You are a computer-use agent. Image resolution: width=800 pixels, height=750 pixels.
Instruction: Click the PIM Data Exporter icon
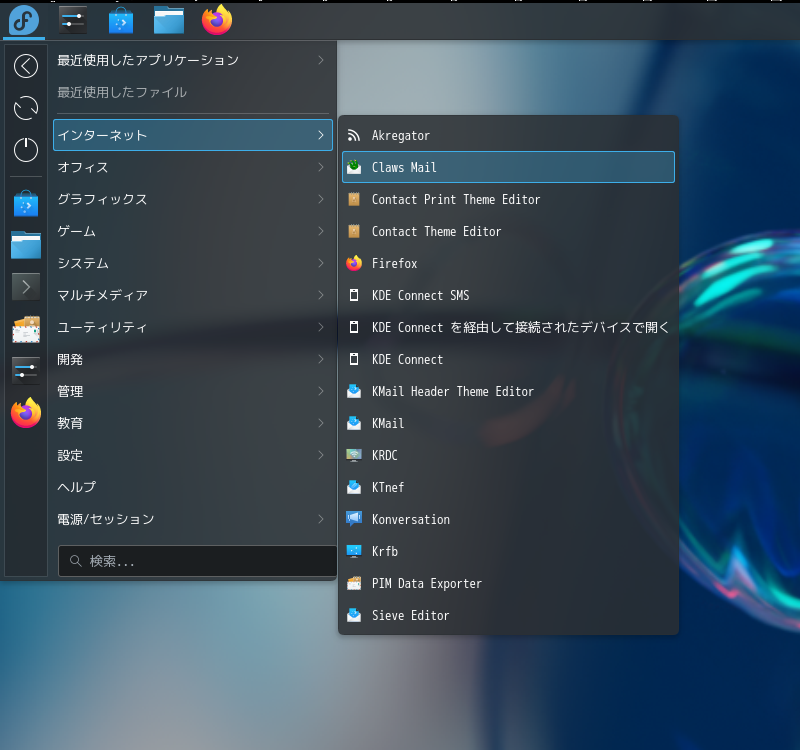[x=354, y=583]
